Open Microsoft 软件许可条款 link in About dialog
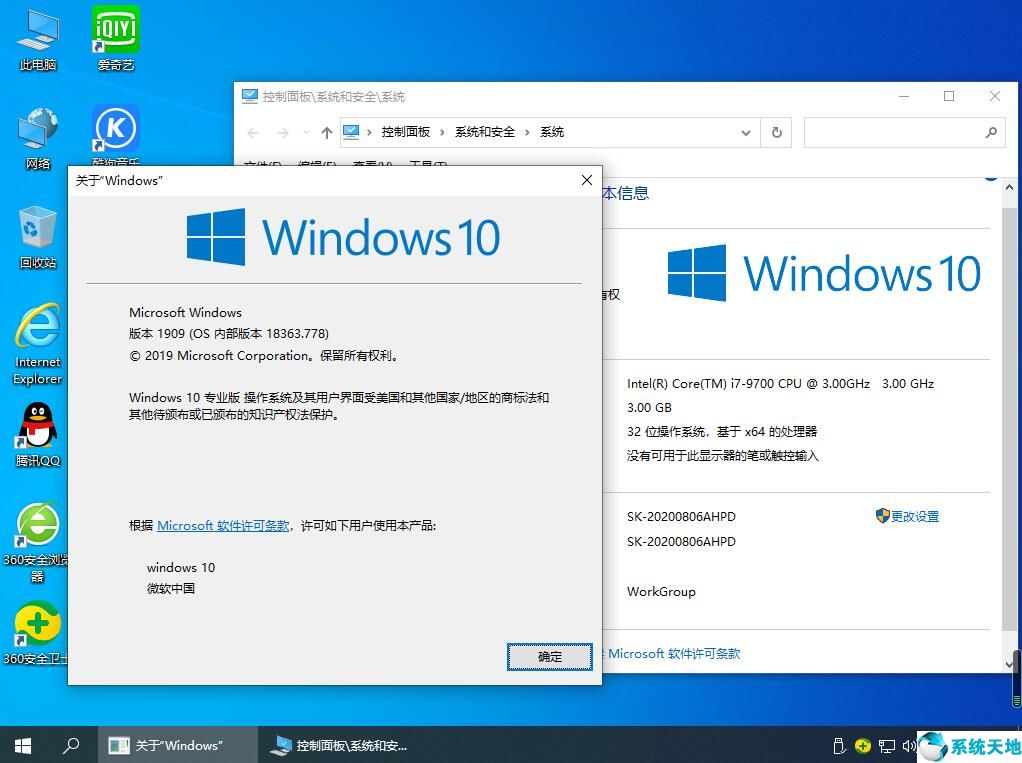This screenshot has height=763, width=1022. [x=223, y=526]
